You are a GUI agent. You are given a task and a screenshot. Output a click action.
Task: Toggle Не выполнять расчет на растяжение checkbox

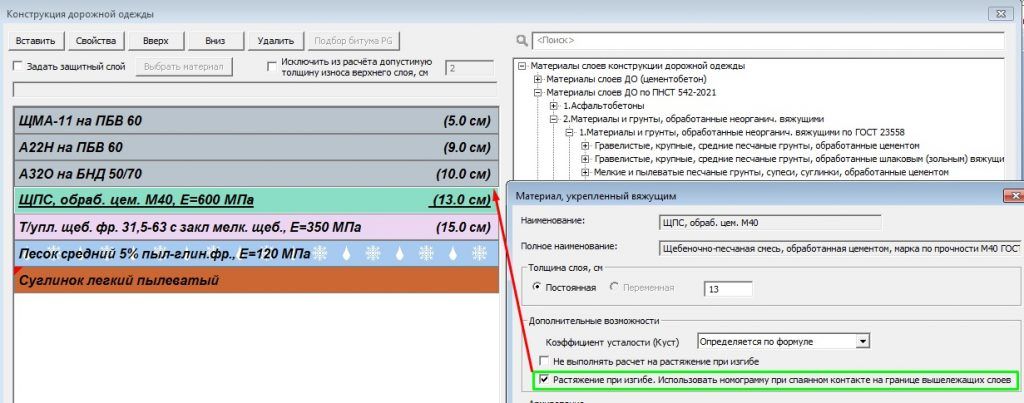(543, 361)
